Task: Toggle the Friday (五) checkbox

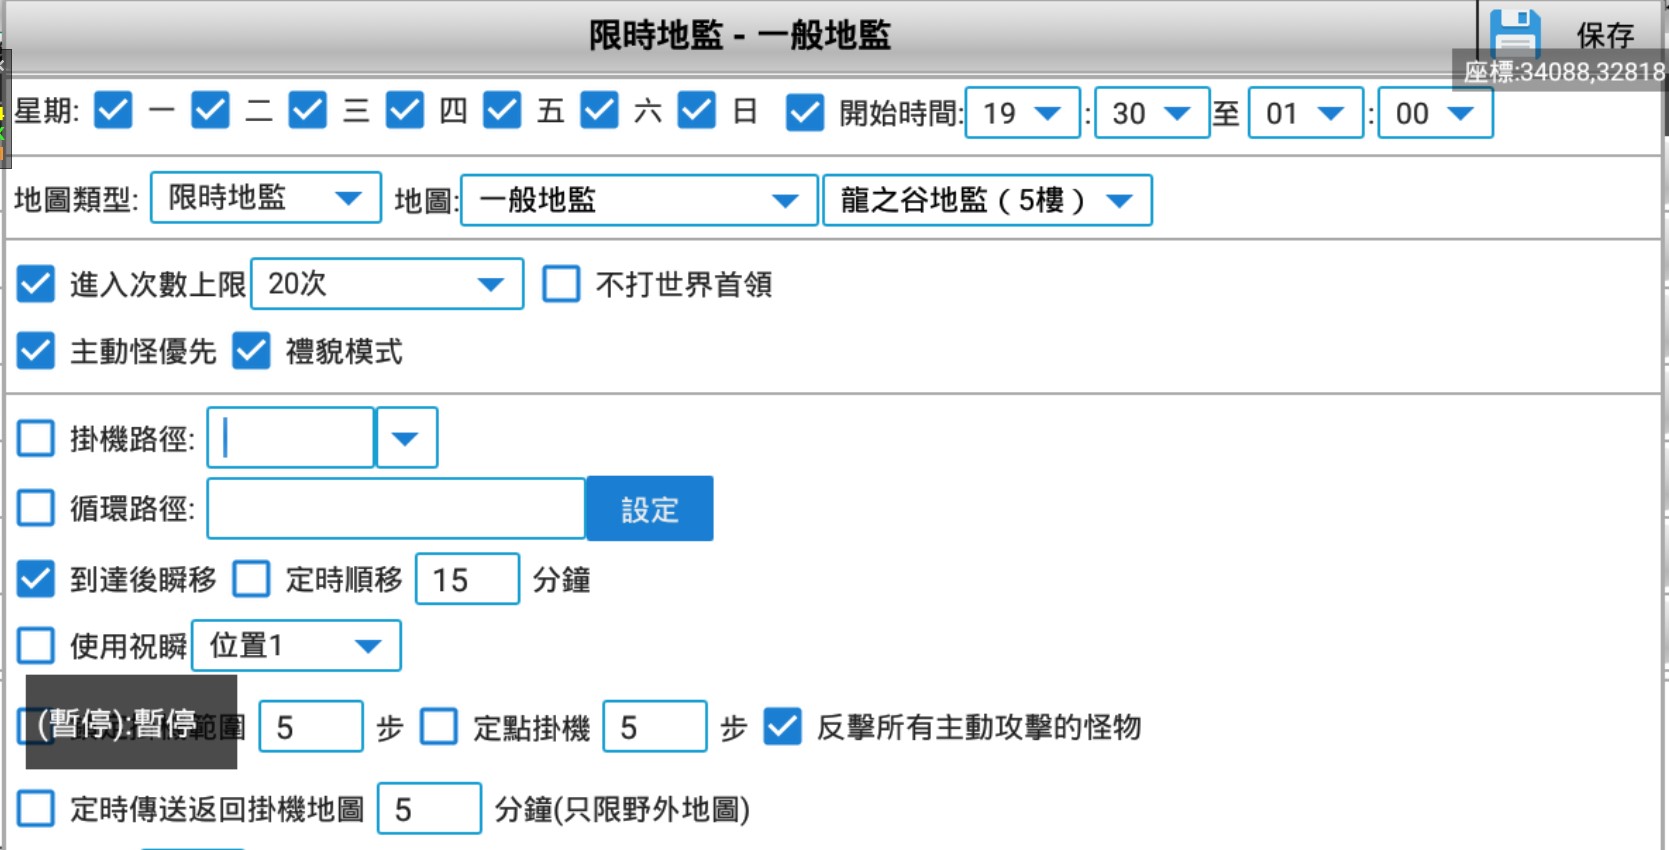Action: tap(502, 111)
